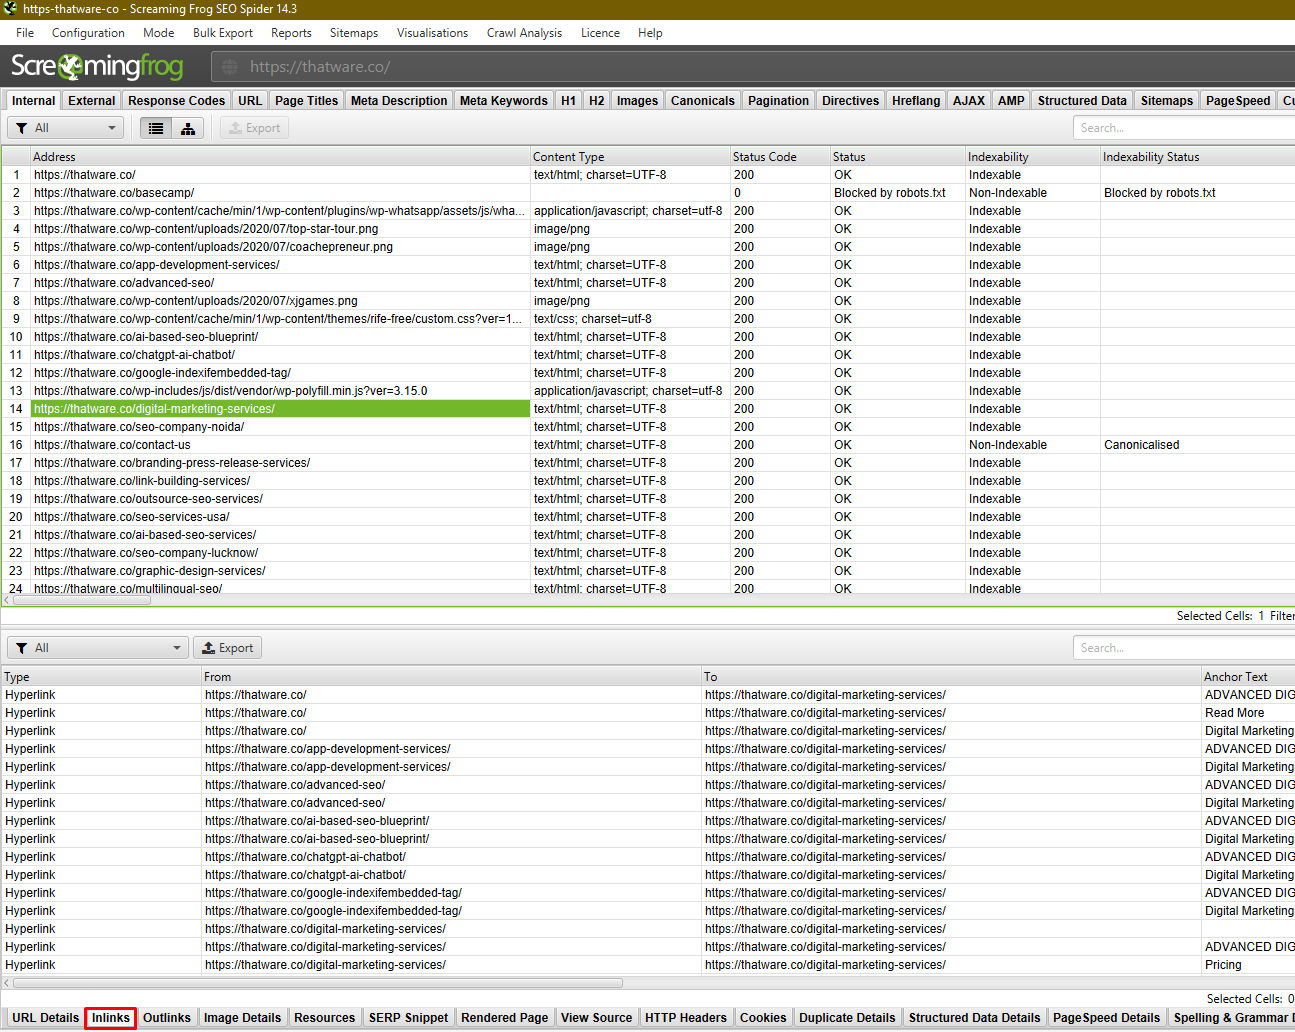Image resolution: width=1295 pixels, height=1032 pixels.
Task: Switch to the Meta Keywords tab
Action: point(504,101)
